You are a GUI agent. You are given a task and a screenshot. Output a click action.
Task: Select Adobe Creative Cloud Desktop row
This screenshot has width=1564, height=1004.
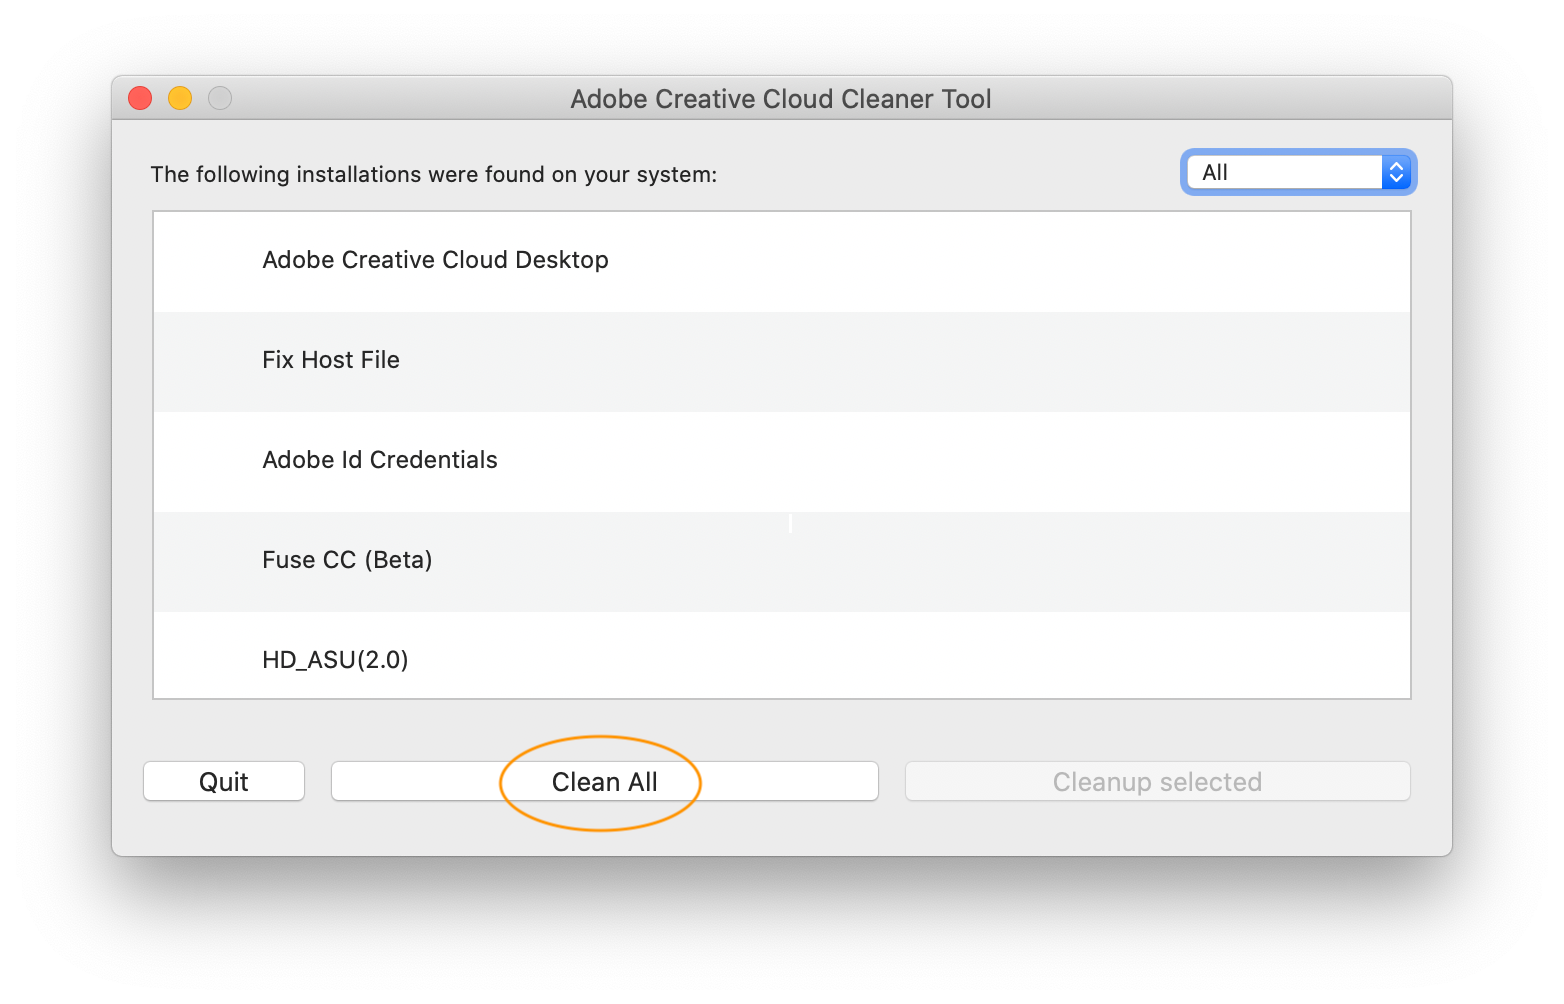[x=782, y=262]
